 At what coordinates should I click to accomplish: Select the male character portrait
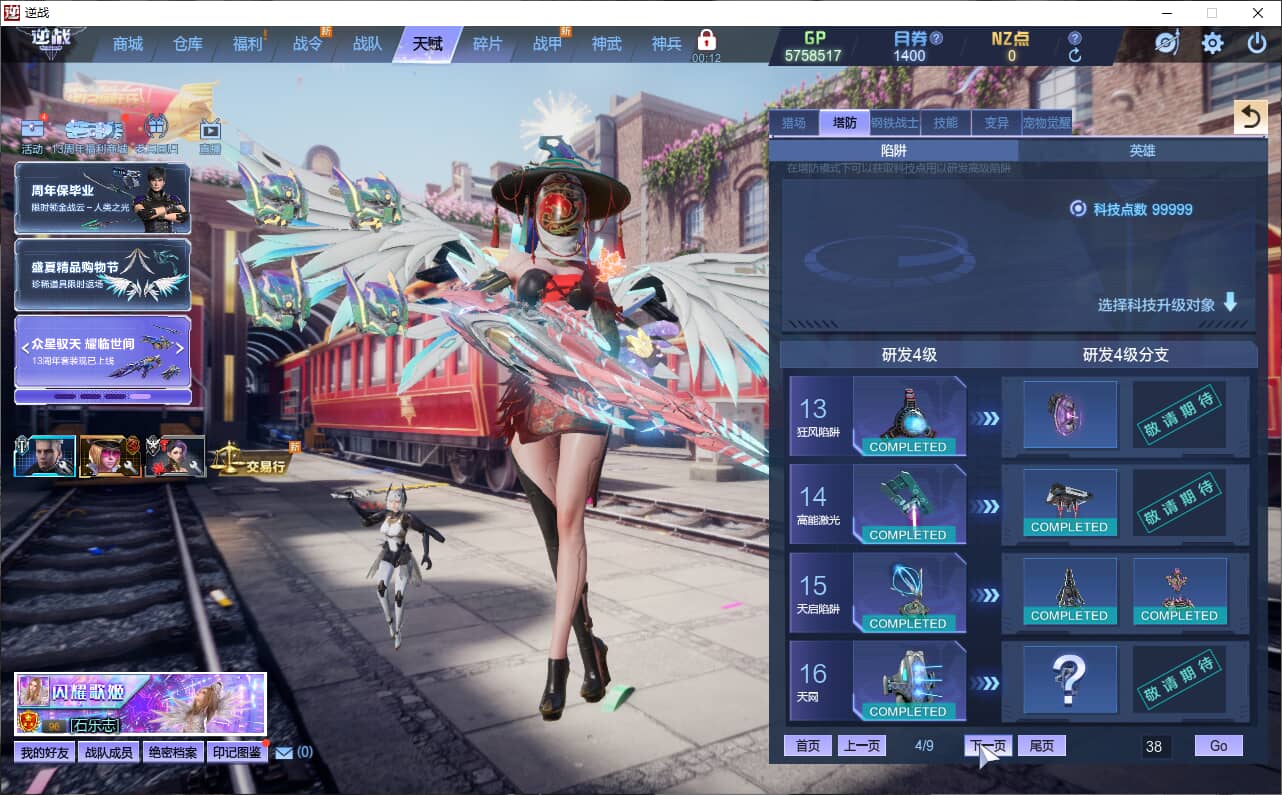coord(45,456)
